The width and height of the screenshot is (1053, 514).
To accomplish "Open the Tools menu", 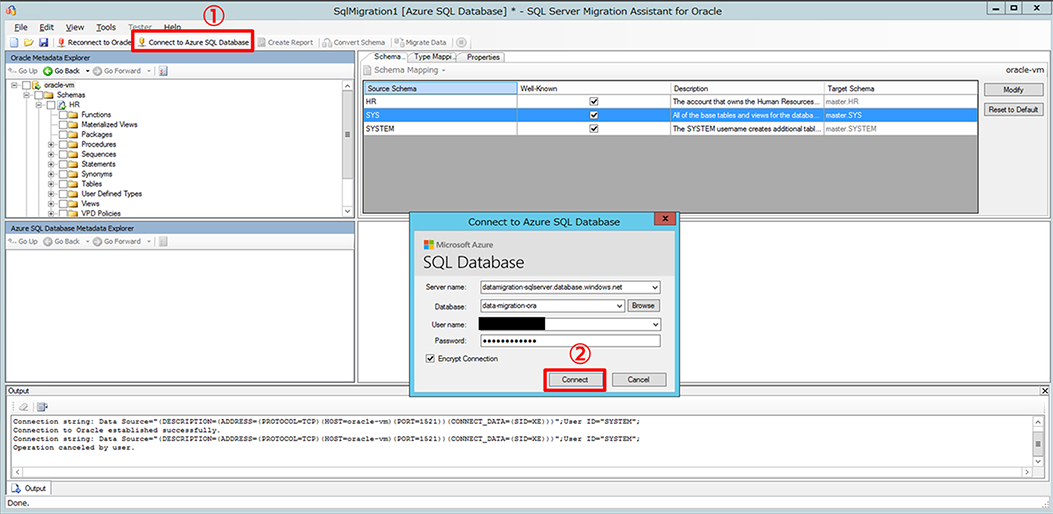I will (105, 28).
